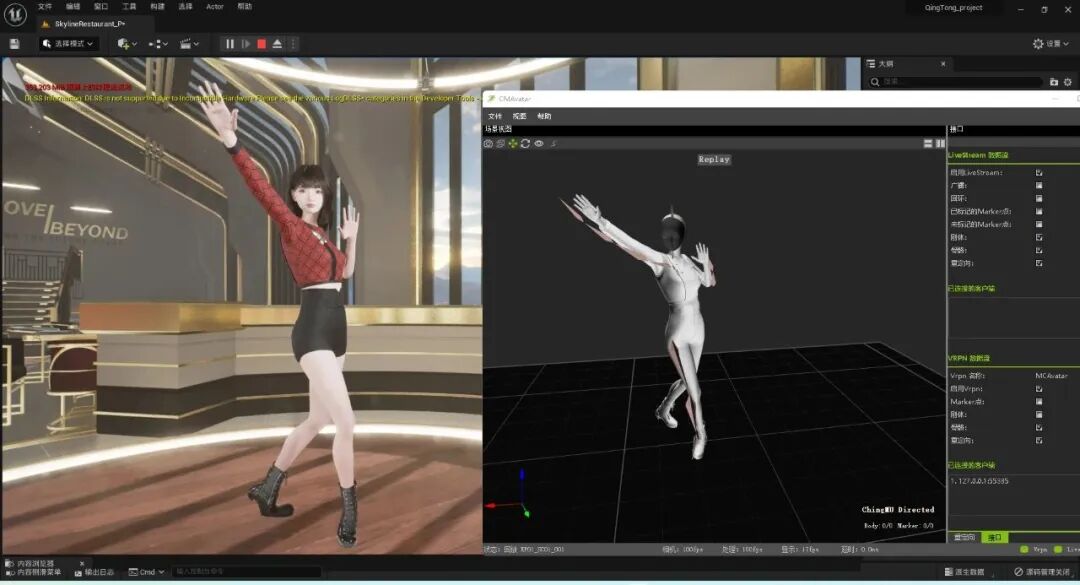Pause the running simulation
The image size is (1080, 585).
230,44
